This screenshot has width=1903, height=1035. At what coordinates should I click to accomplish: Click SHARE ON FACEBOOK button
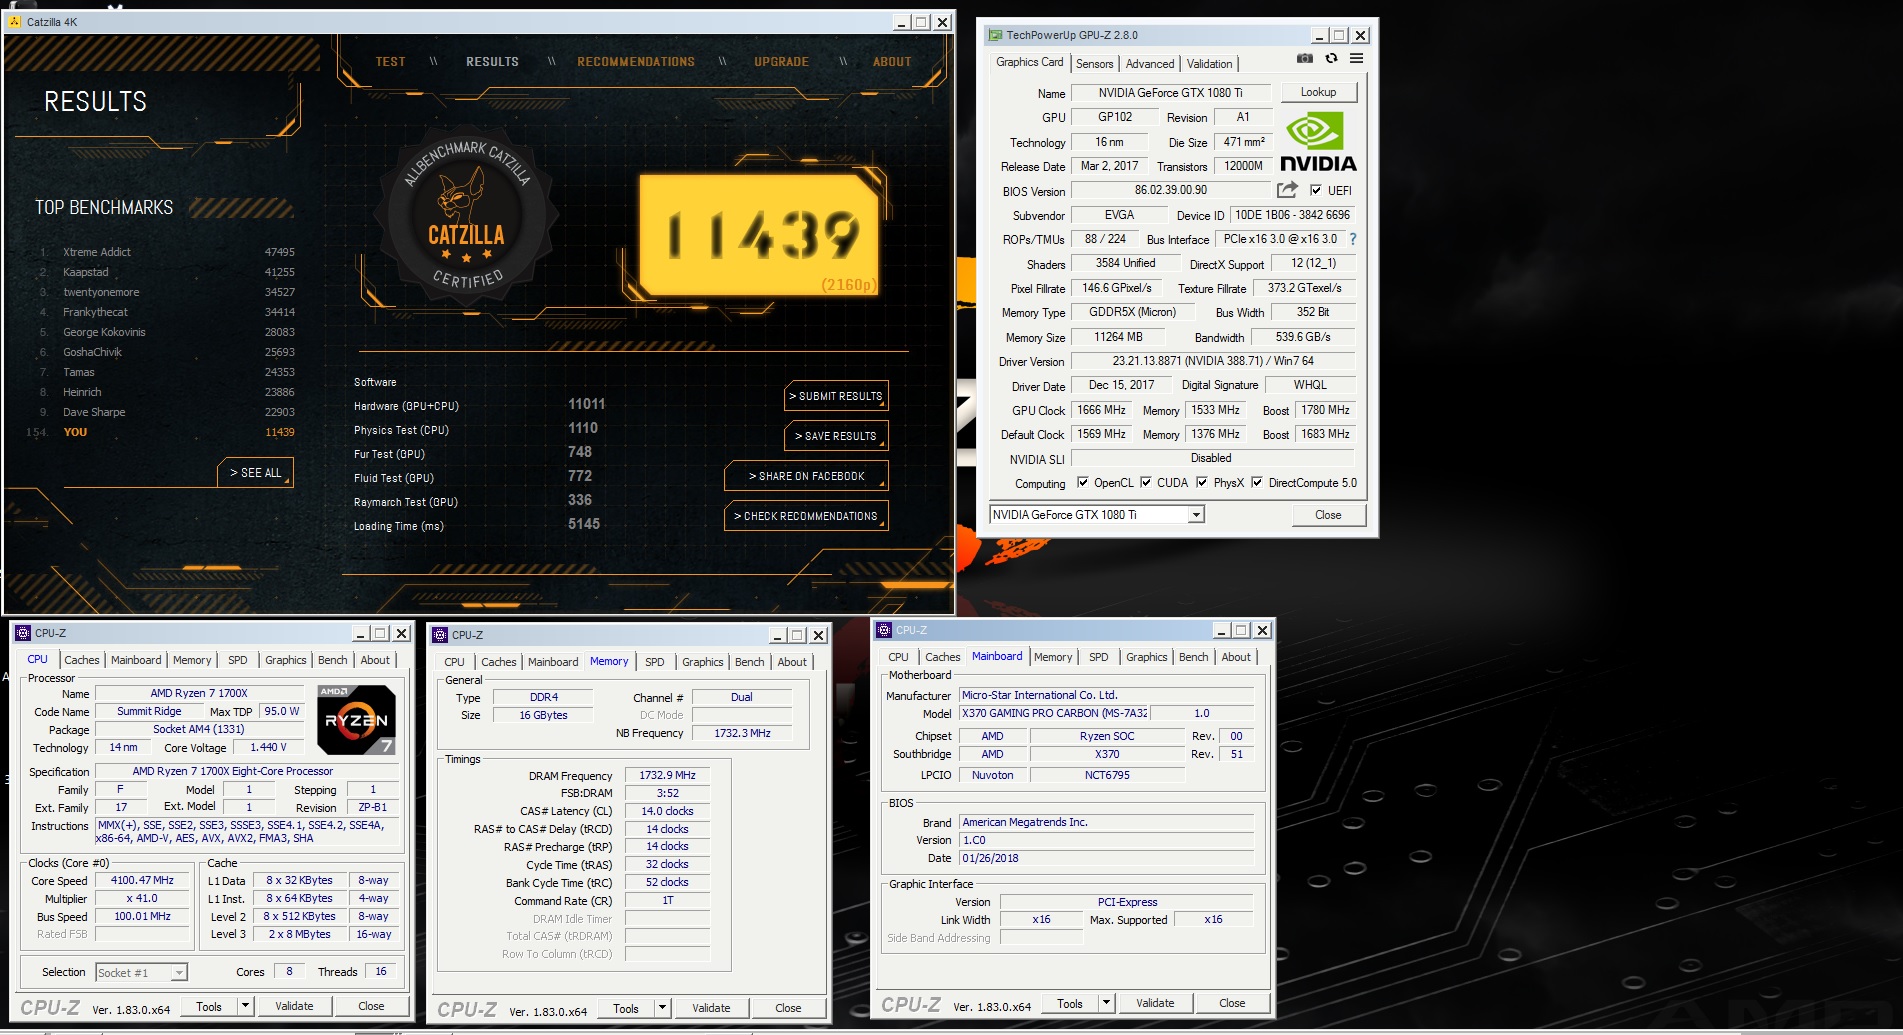pos(806,476)
